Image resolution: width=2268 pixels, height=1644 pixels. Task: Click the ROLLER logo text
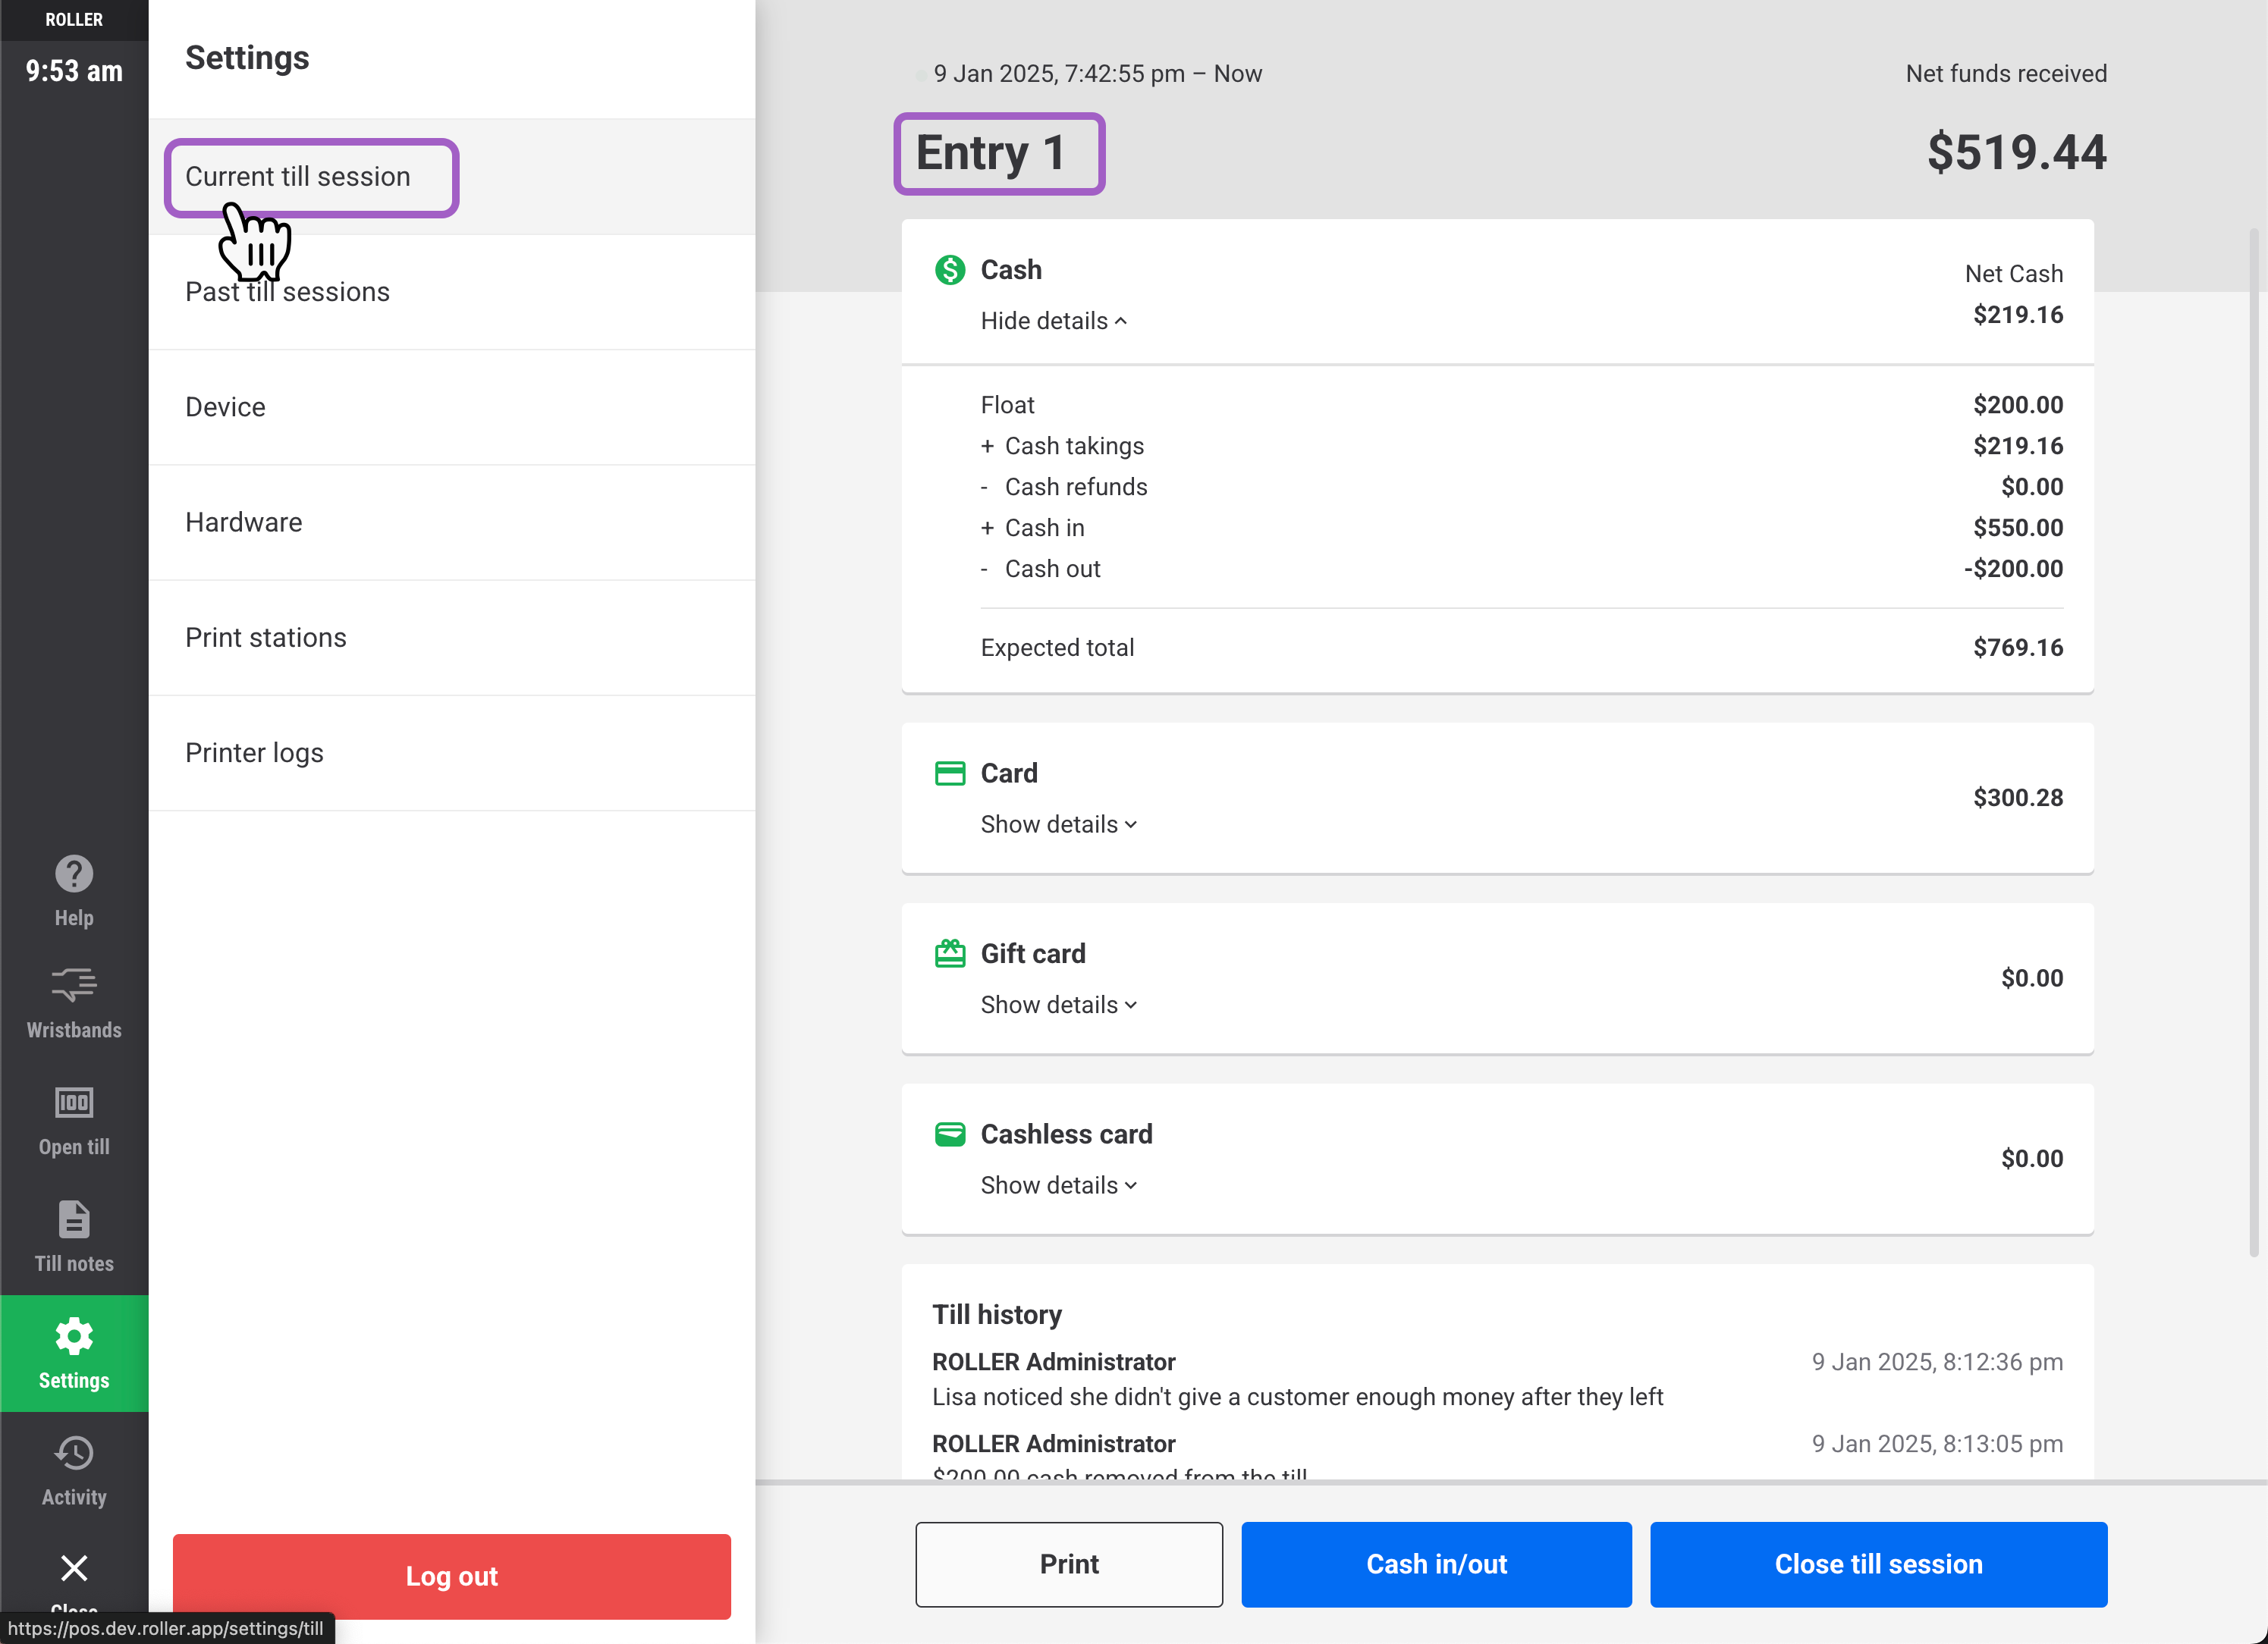pyautogui.click(x=74, y=19)
